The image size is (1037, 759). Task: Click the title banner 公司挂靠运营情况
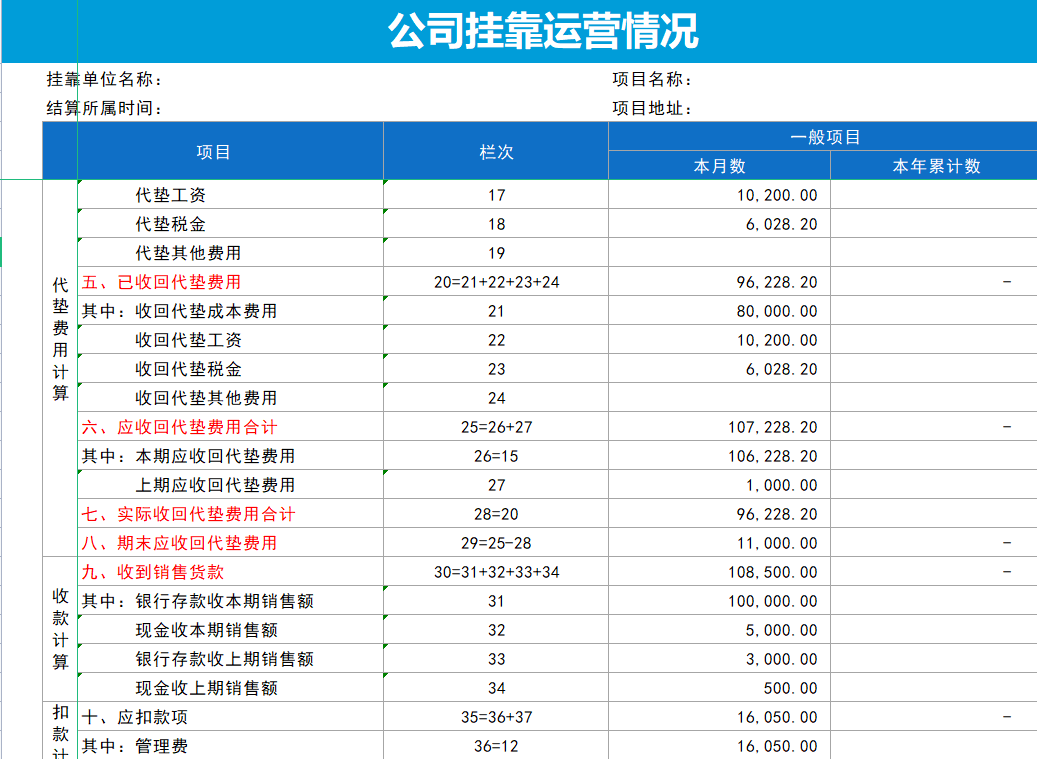518,28
